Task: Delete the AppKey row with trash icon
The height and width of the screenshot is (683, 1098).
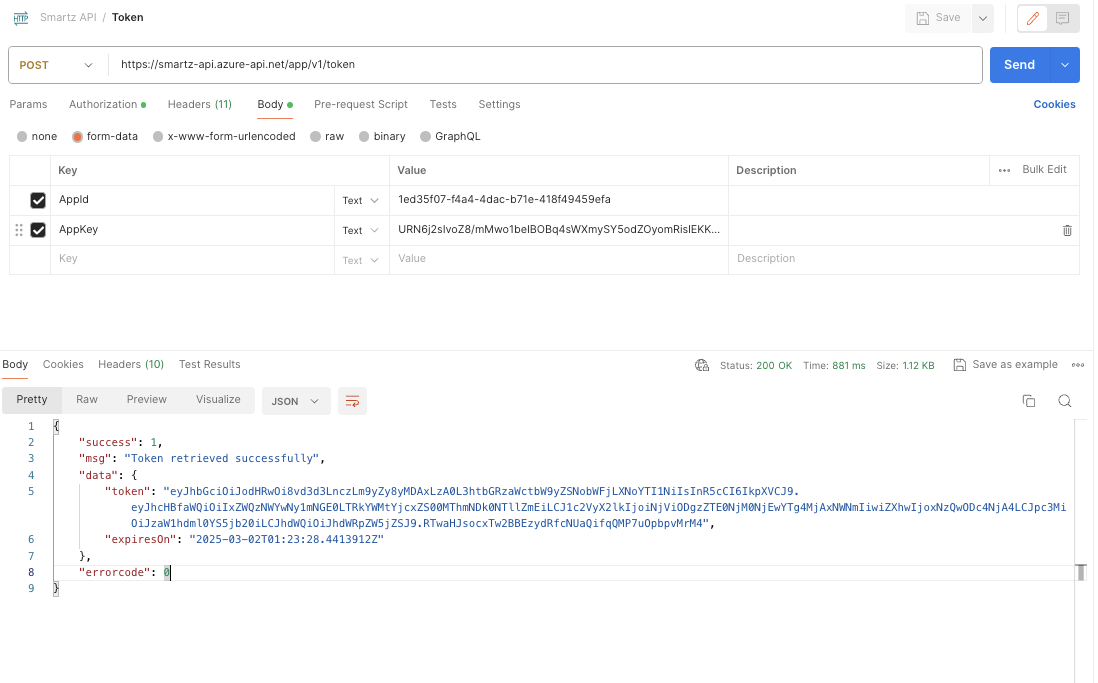Action: click(1067, 230)
